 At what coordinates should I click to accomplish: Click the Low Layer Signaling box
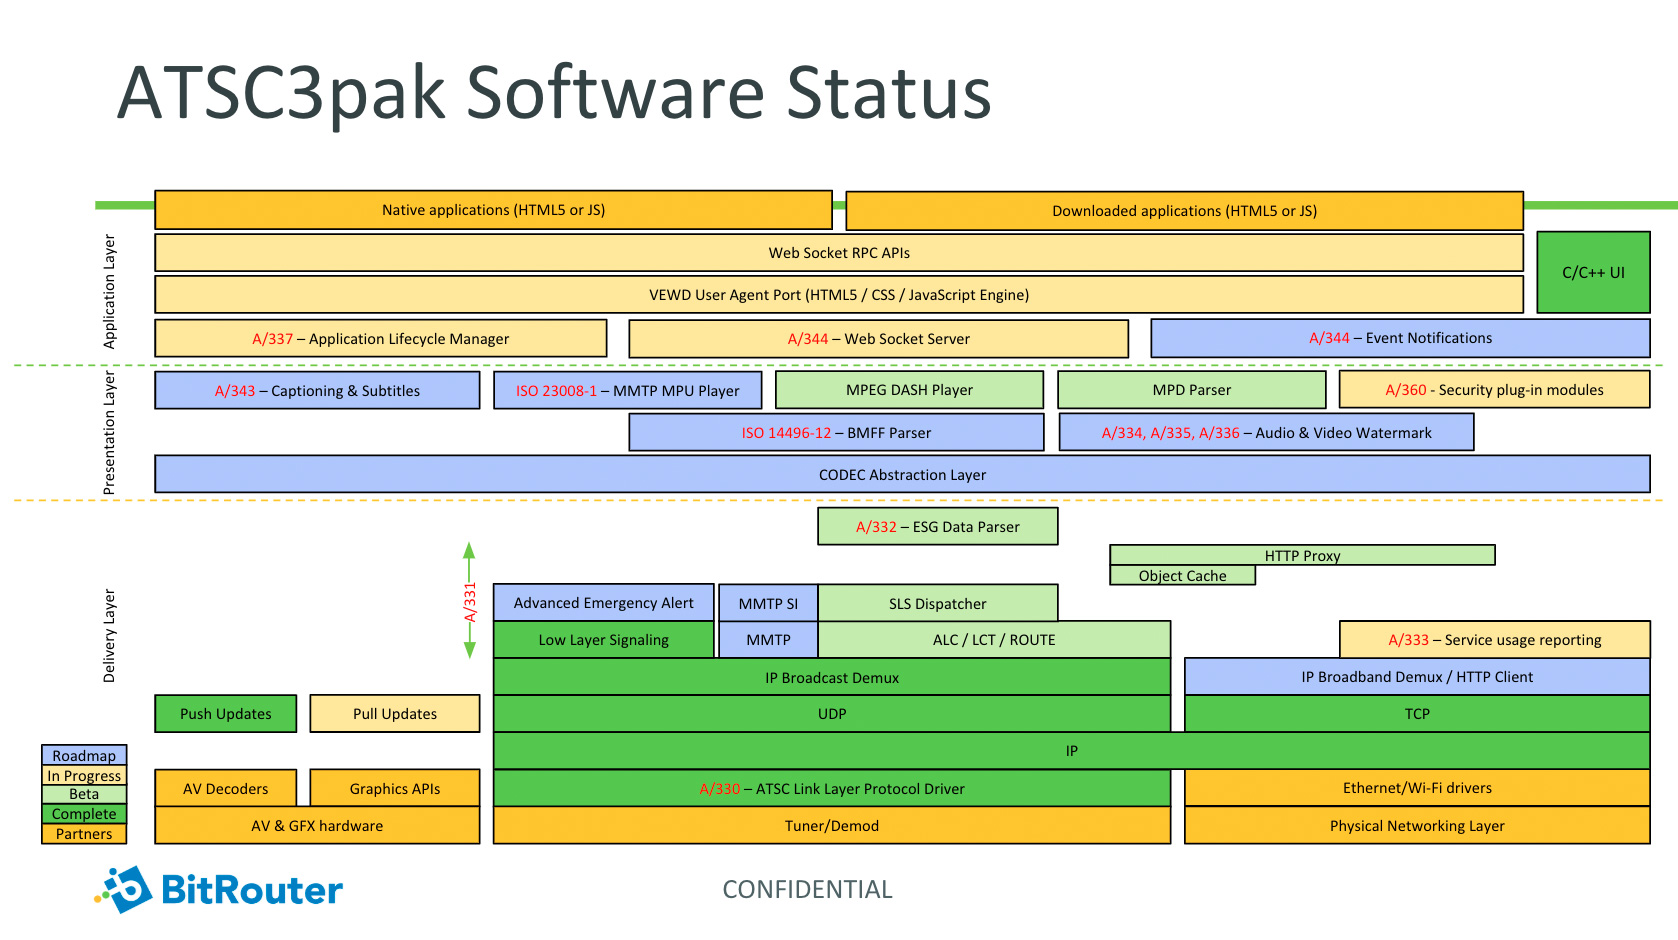tap(603, 639)
